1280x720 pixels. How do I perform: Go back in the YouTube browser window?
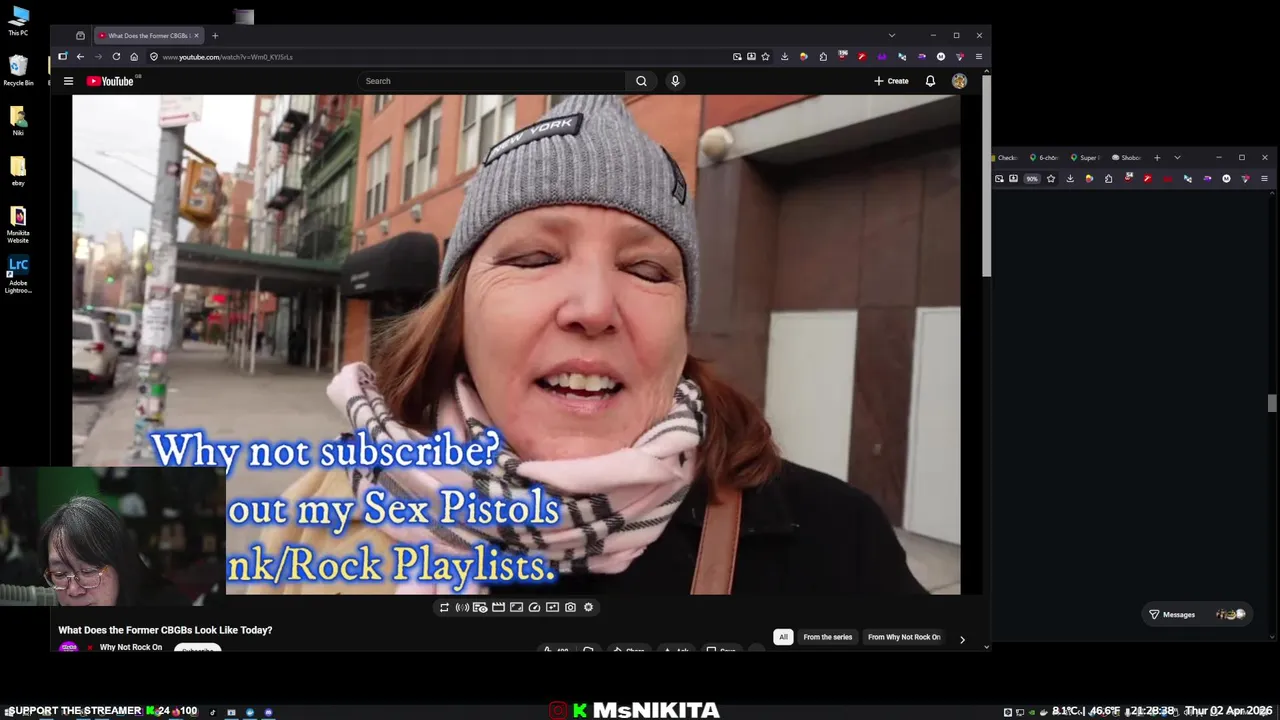click(x=80, y=57)
